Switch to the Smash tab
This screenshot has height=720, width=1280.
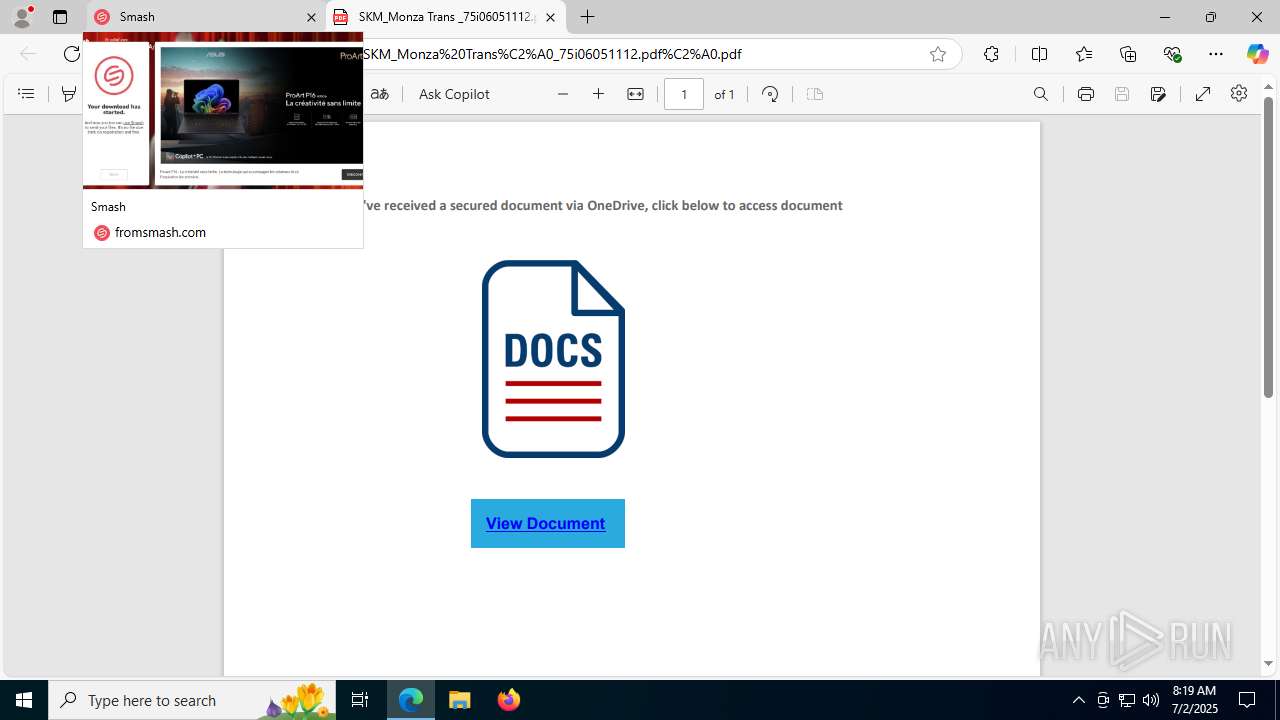click(206, 17)
